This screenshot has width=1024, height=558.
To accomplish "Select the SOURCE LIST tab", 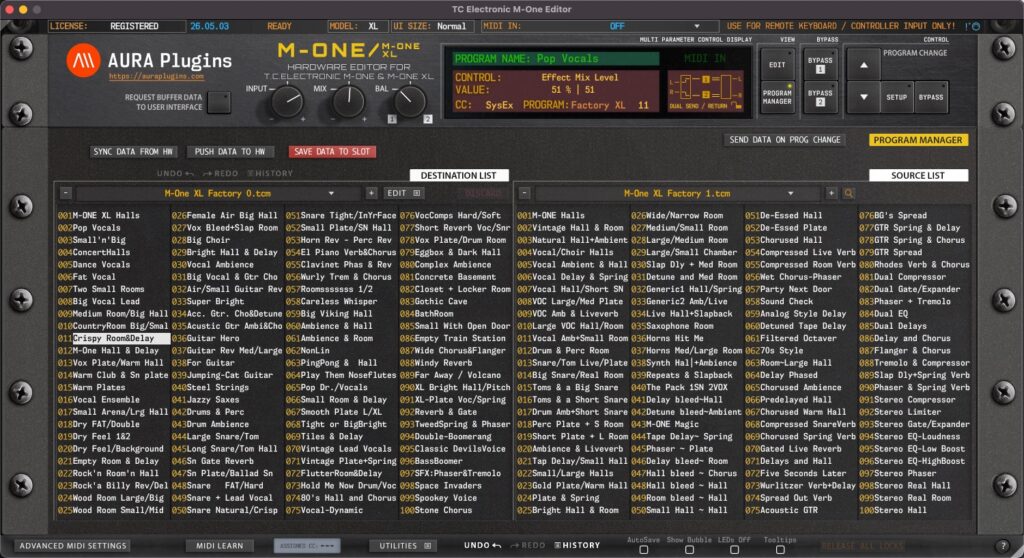I will [918, 175].
